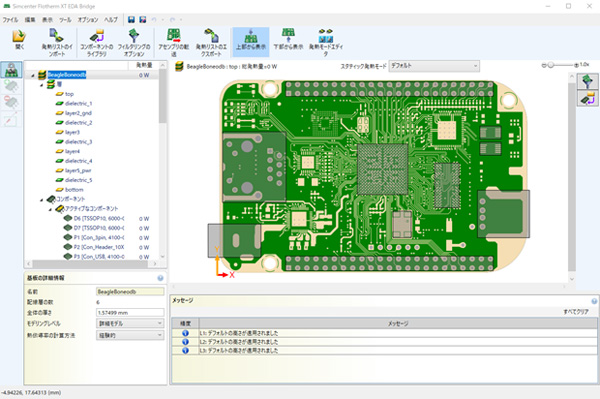
Task: Click the filter funnel icon right of canvas
Action: 587,81
